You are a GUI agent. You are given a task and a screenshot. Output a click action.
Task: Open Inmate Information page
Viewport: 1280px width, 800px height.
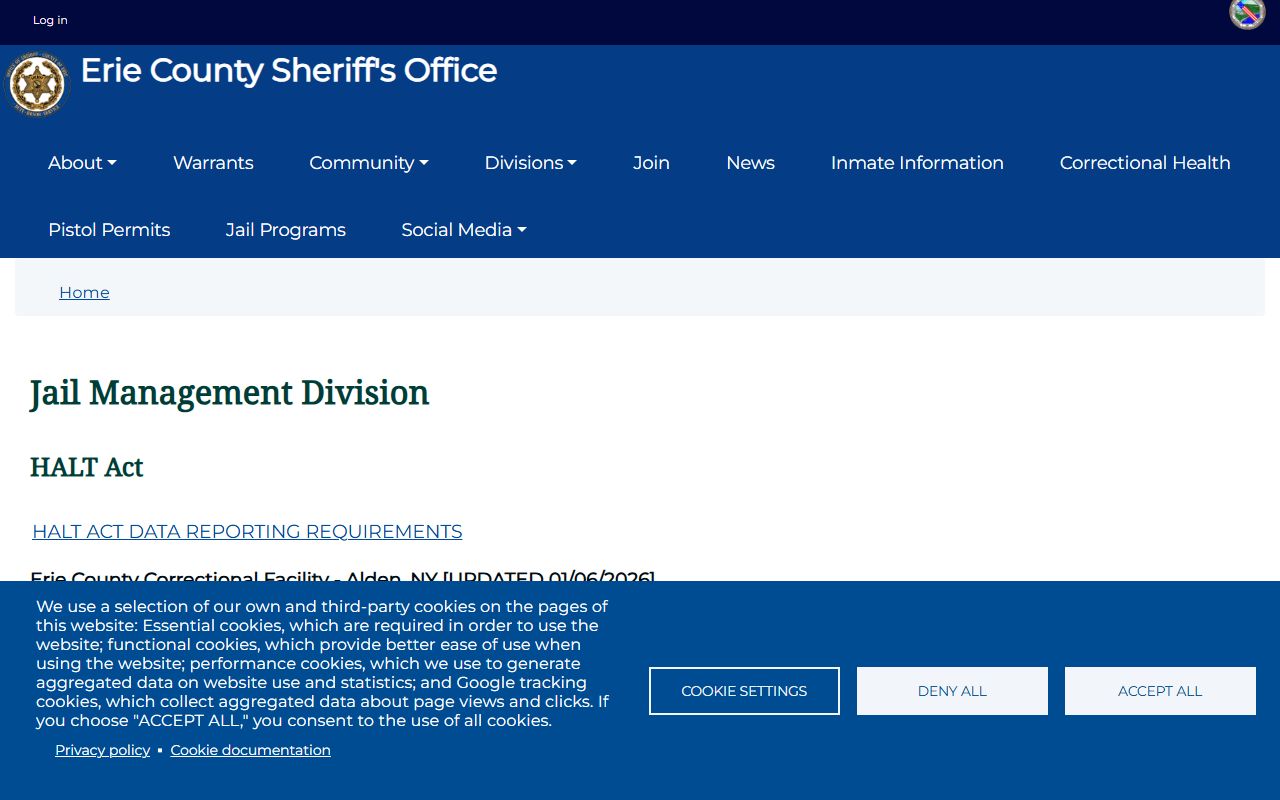(917, 163)
